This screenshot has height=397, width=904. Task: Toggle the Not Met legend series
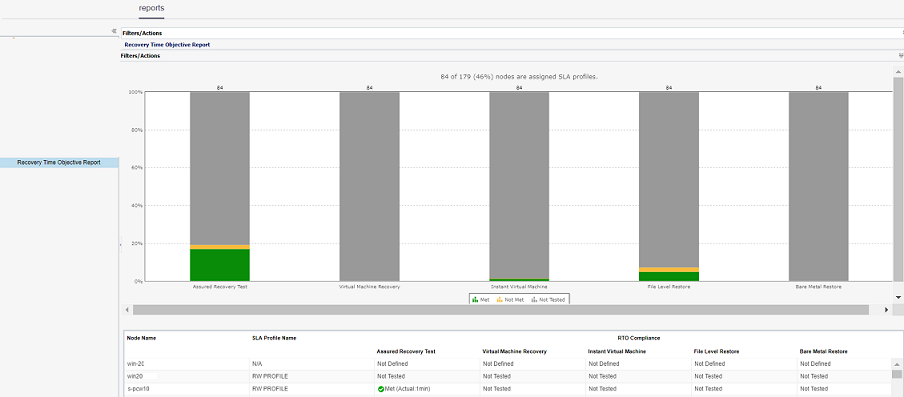tap(510, 300)
